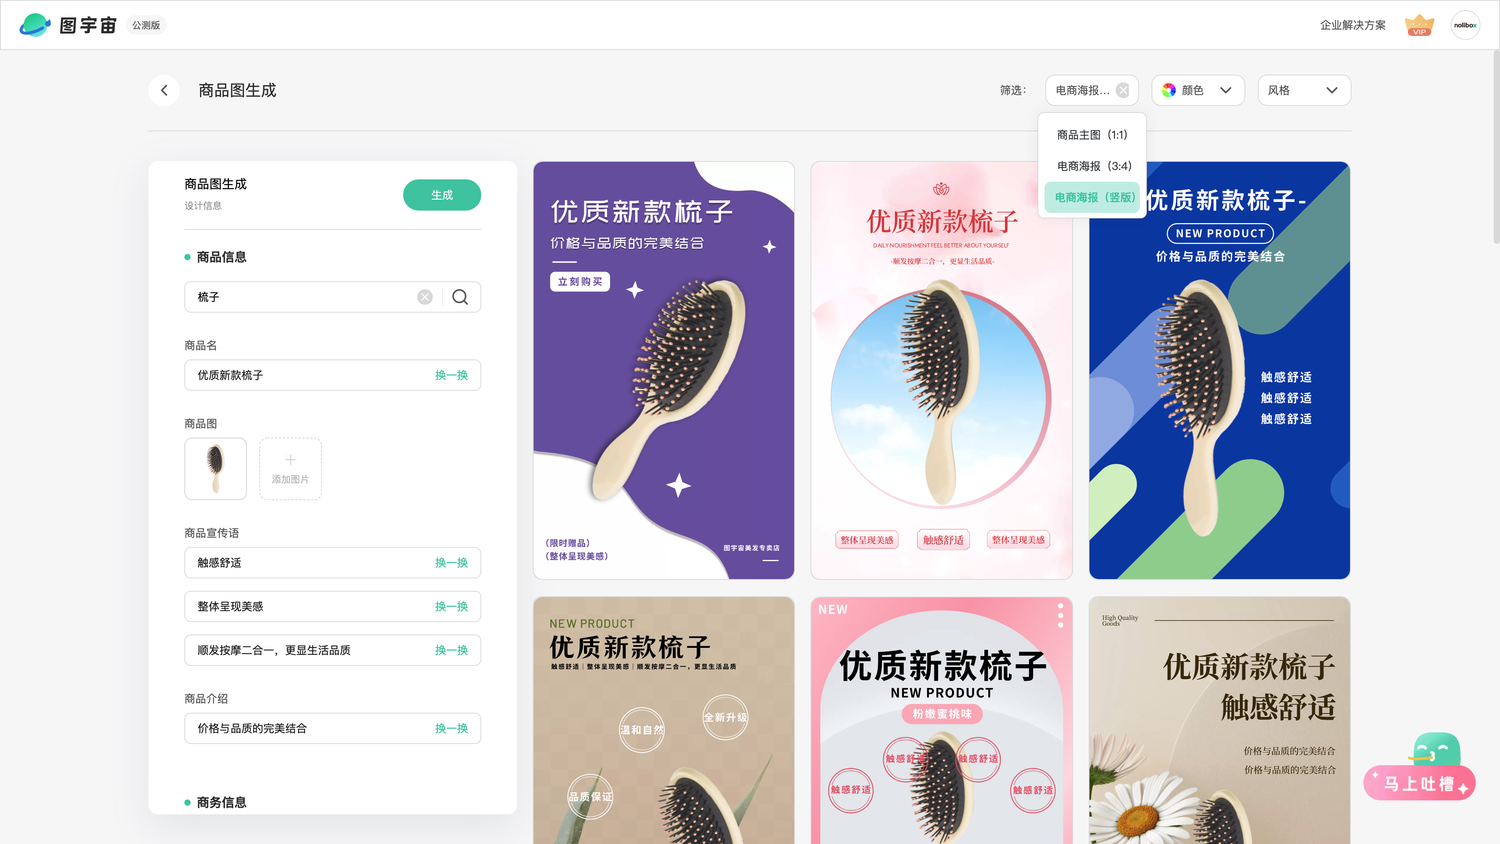Click the page vertical scrollbar
Viewport: 1500px width, 844px height.
click(1495, 147)
